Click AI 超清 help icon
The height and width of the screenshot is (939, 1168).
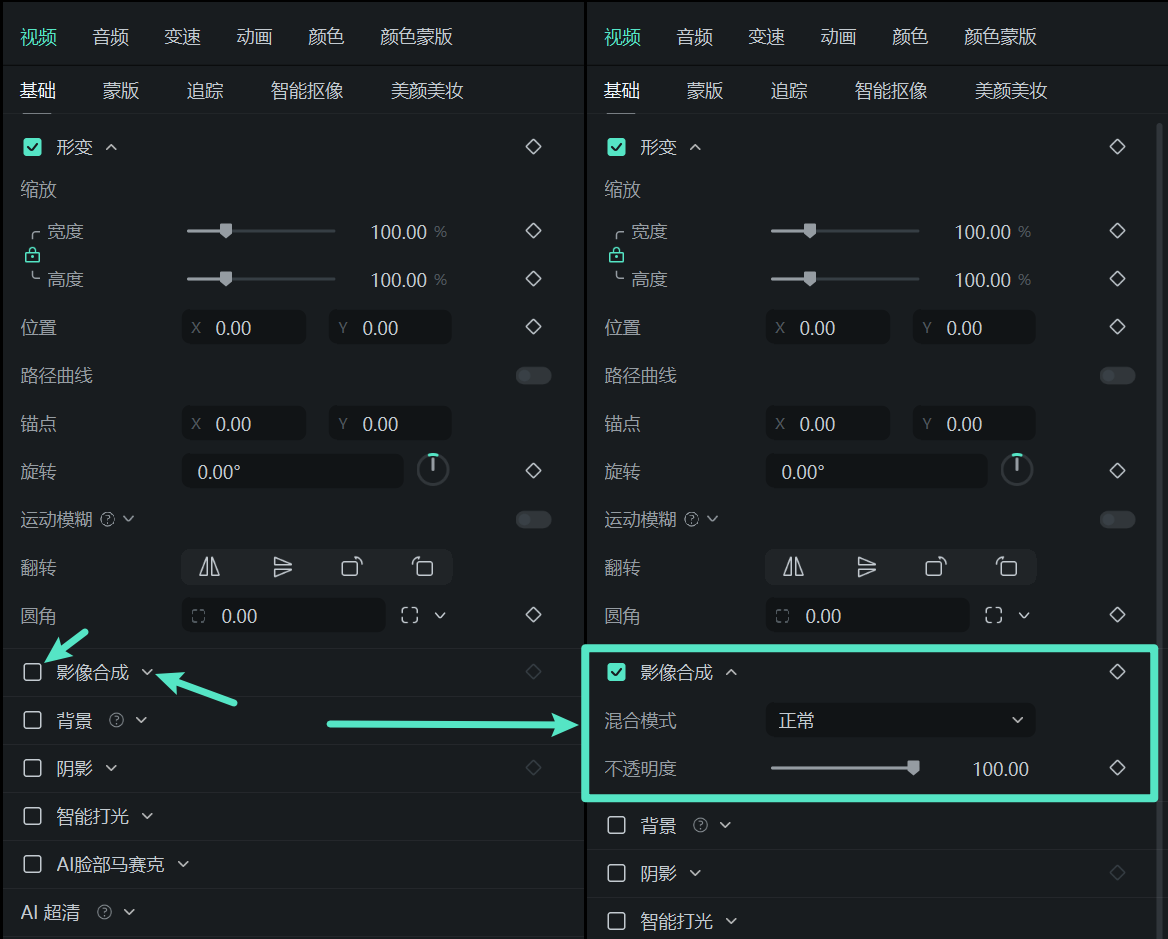[104, 912]
